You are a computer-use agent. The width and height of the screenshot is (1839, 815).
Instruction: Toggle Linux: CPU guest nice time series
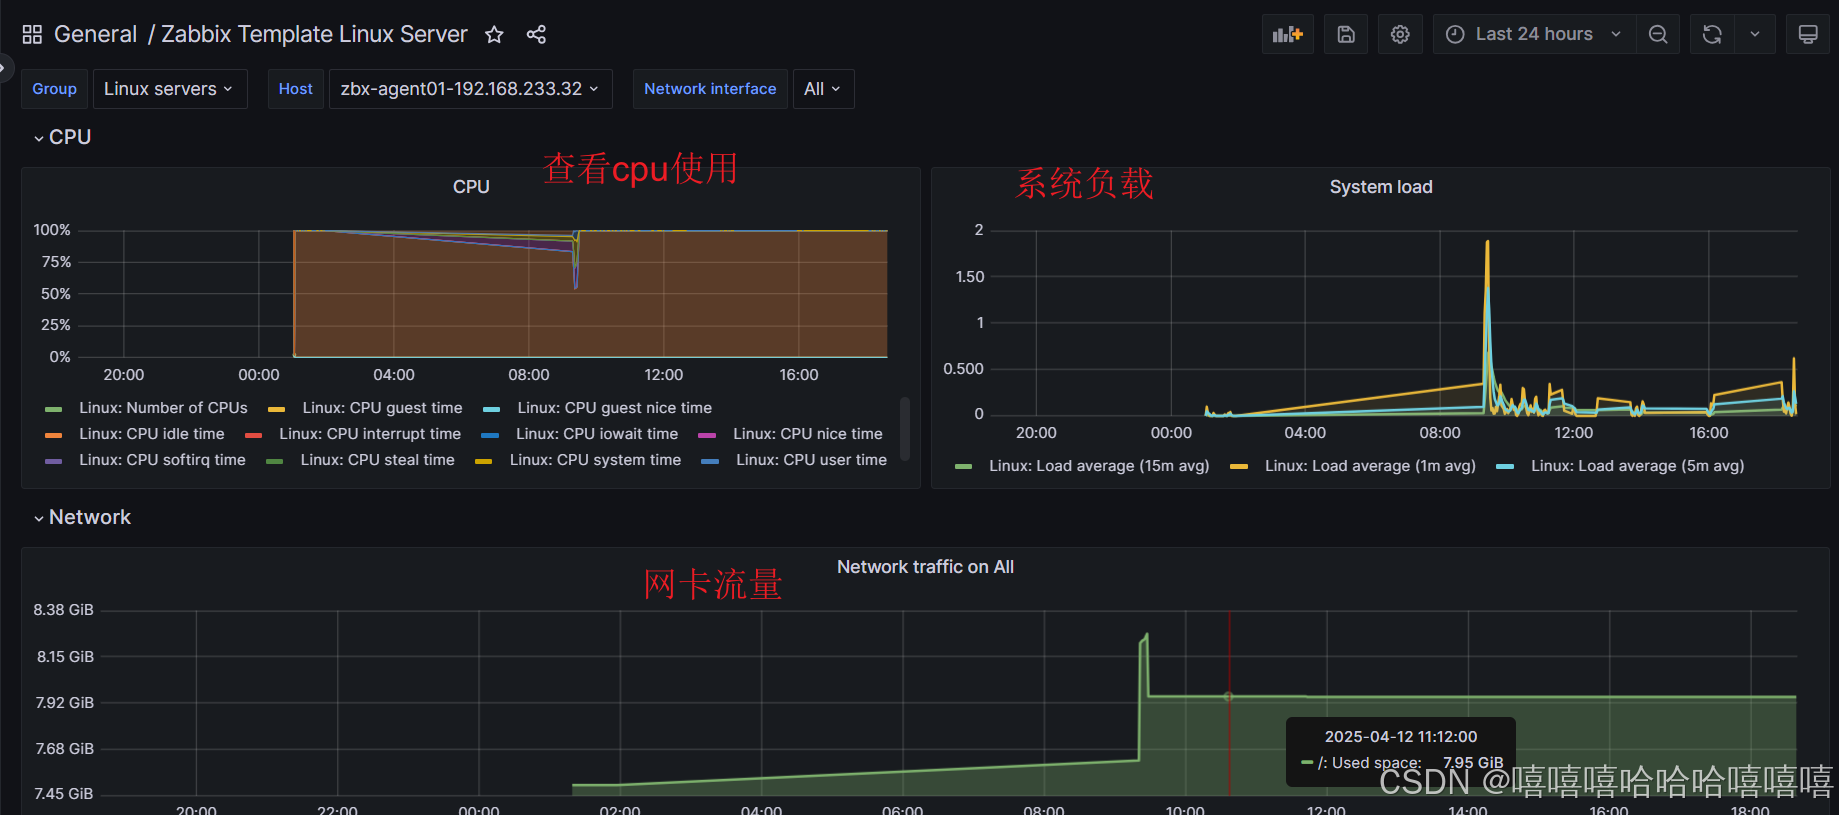pos(614,408)
